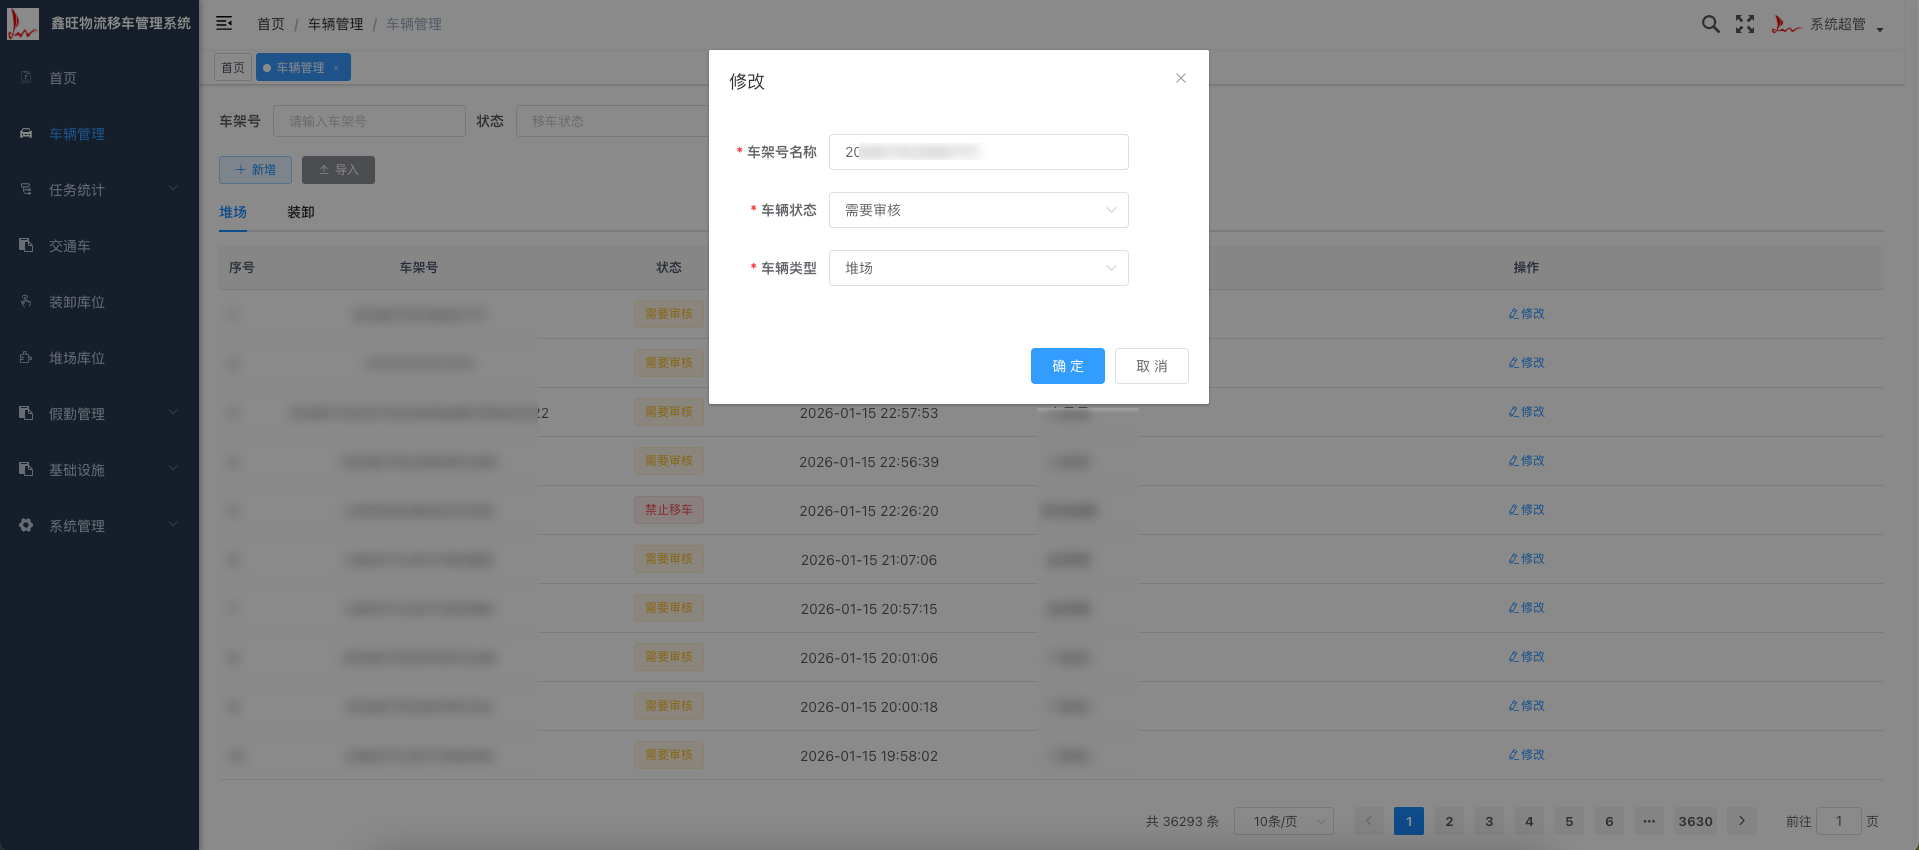
Task: Confirm with the 确定 button
Action: (1068, 366)
